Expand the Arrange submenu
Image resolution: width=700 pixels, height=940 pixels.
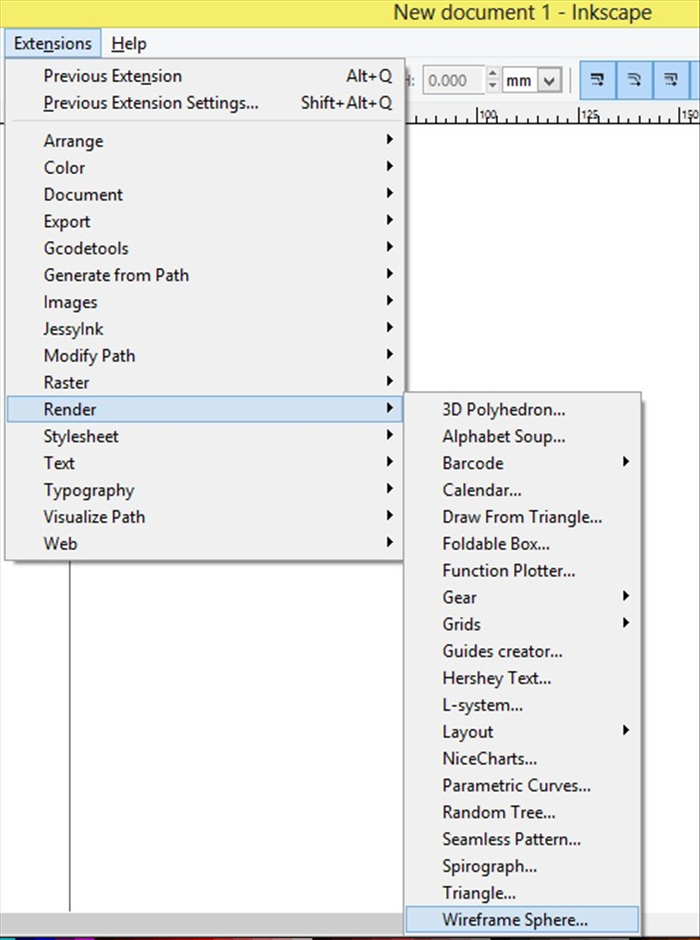[x=204, y=141]
